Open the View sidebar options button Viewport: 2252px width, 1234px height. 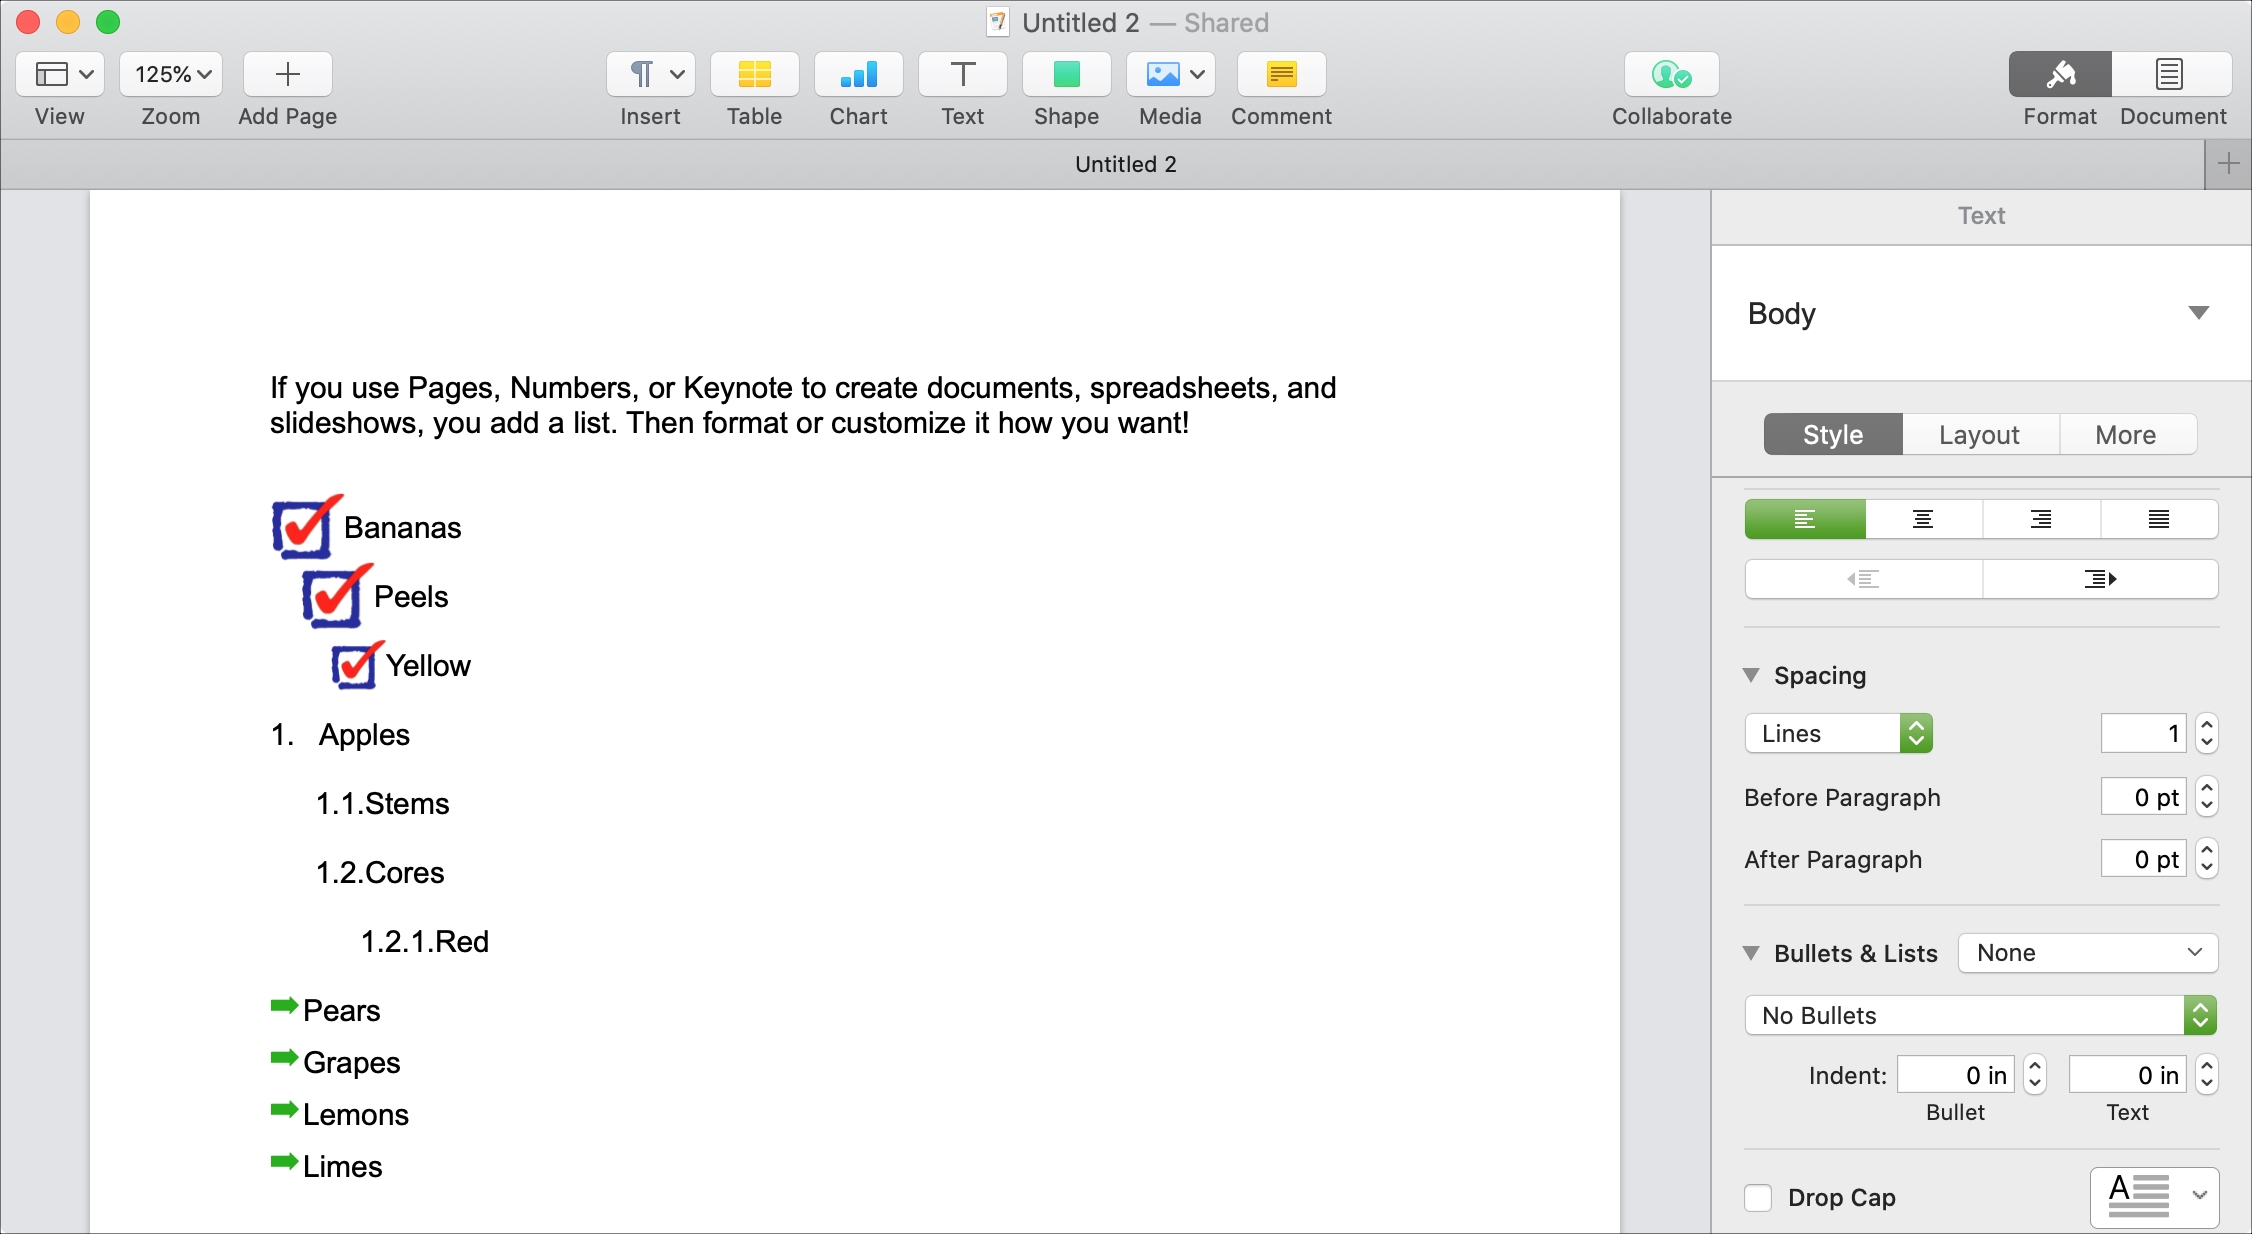59,74
